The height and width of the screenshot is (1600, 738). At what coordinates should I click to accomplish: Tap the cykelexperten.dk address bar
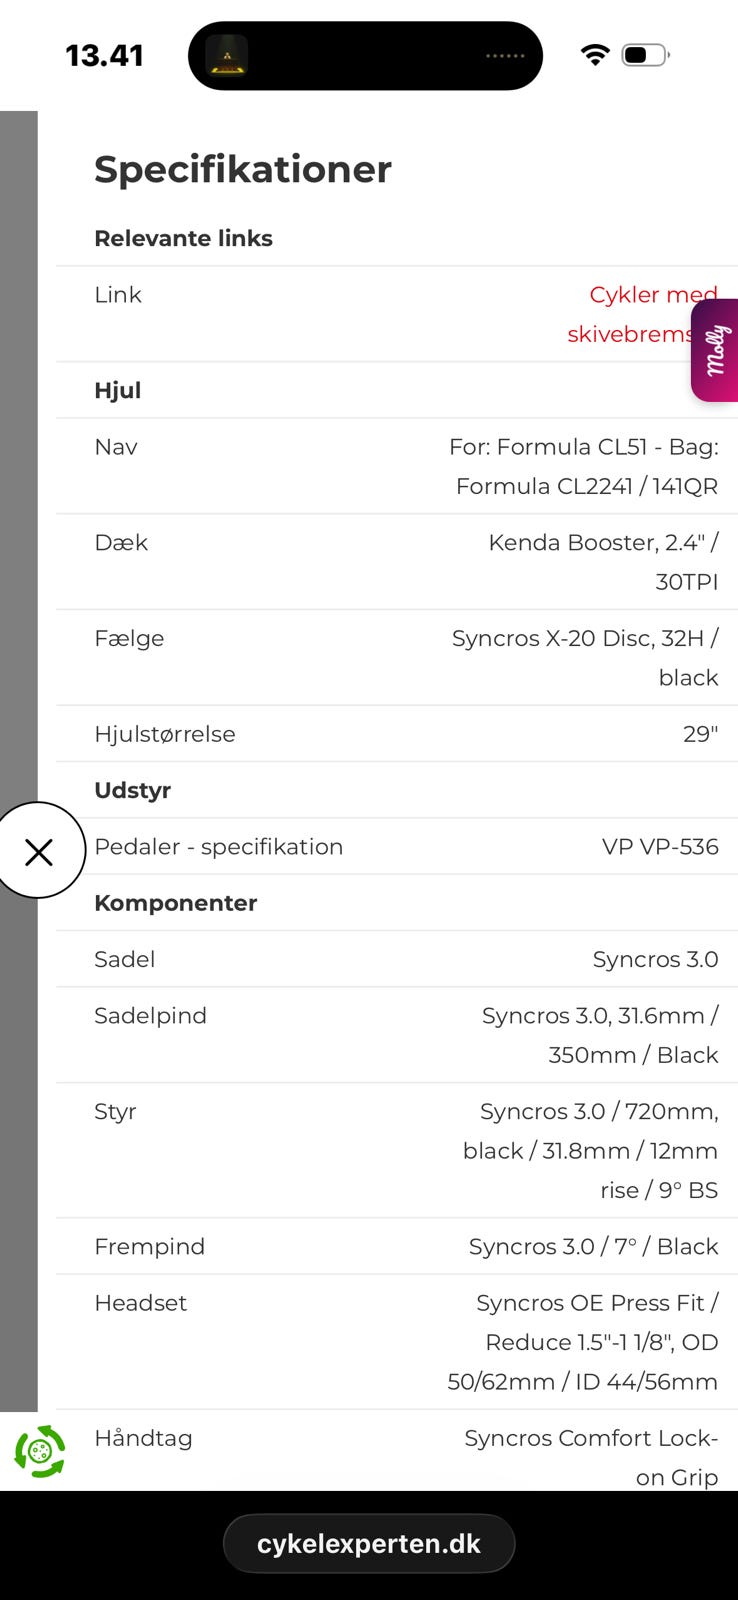pyautogui.click(x=369, y=1544)
